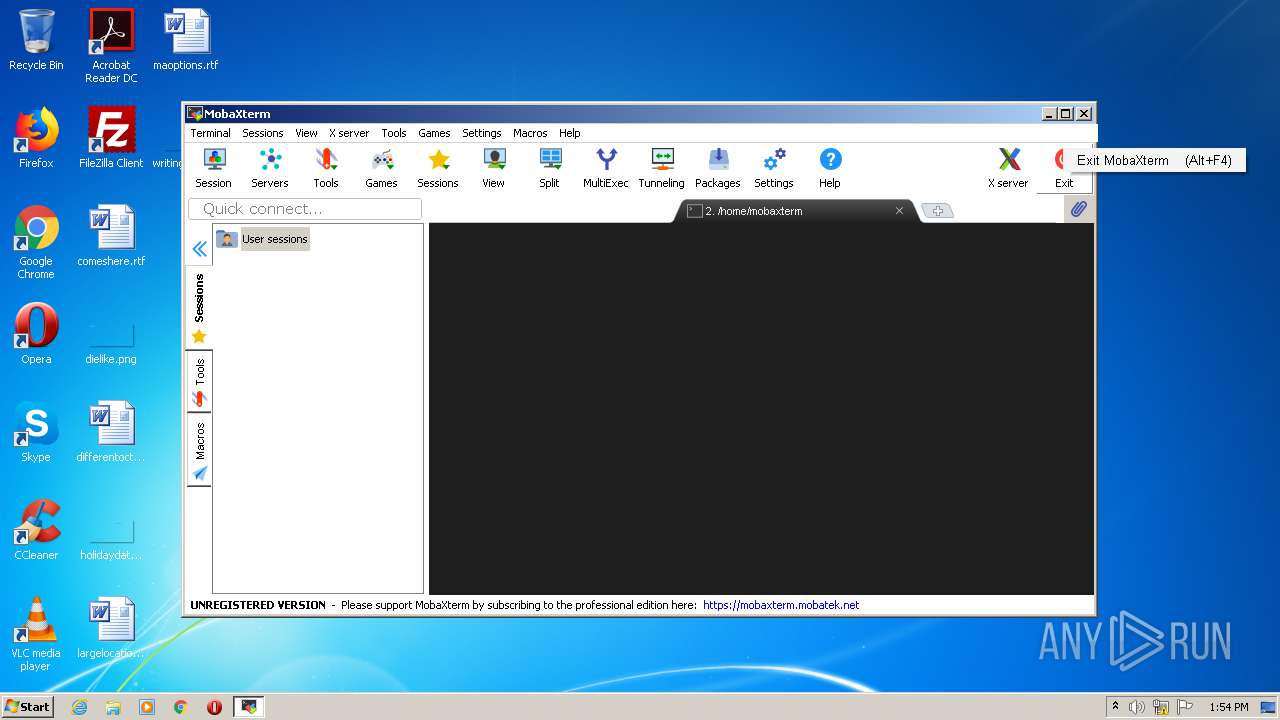
Task: Open the Opera desktop shortcut
Action: (x=36, y=334)
